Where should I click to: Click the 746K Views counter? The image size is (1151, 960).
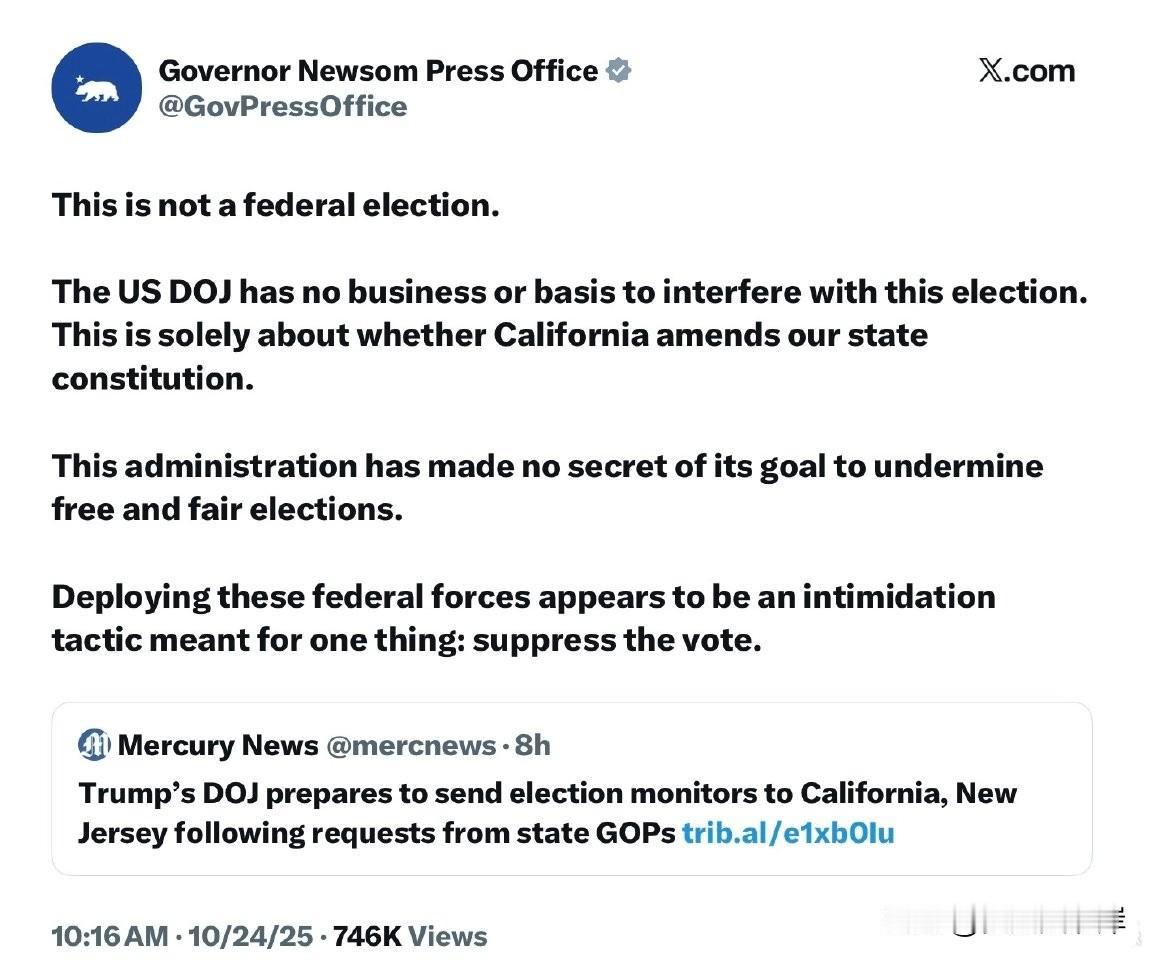(x=410, y=936)
